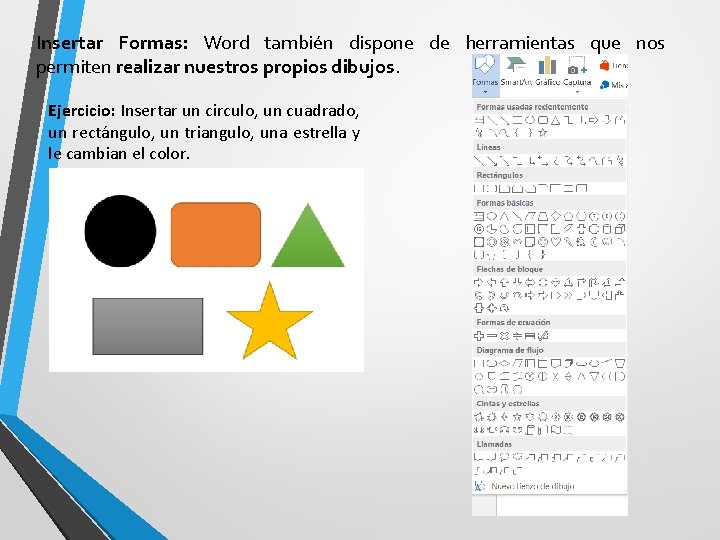This screenshot has height=540, width=720.
Task: Pick the oval in recently used shapes
Action: pos(530,120)
